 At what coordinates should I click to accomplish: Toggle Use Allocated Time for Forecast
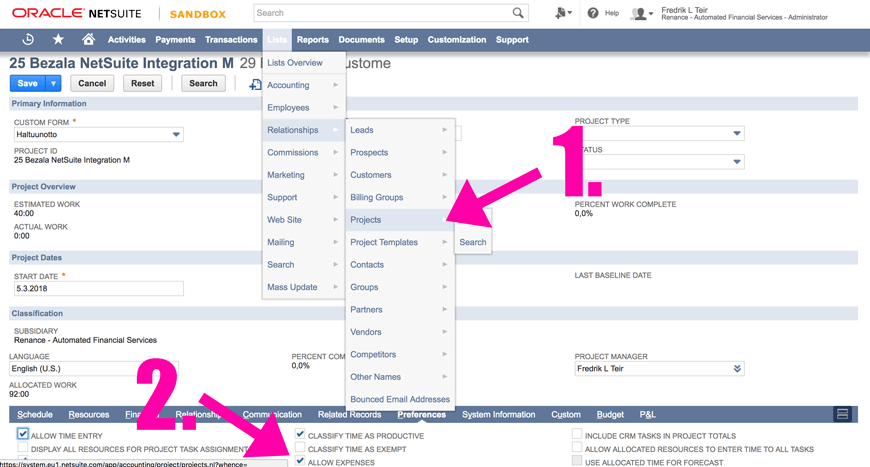[x=577, y=460]
